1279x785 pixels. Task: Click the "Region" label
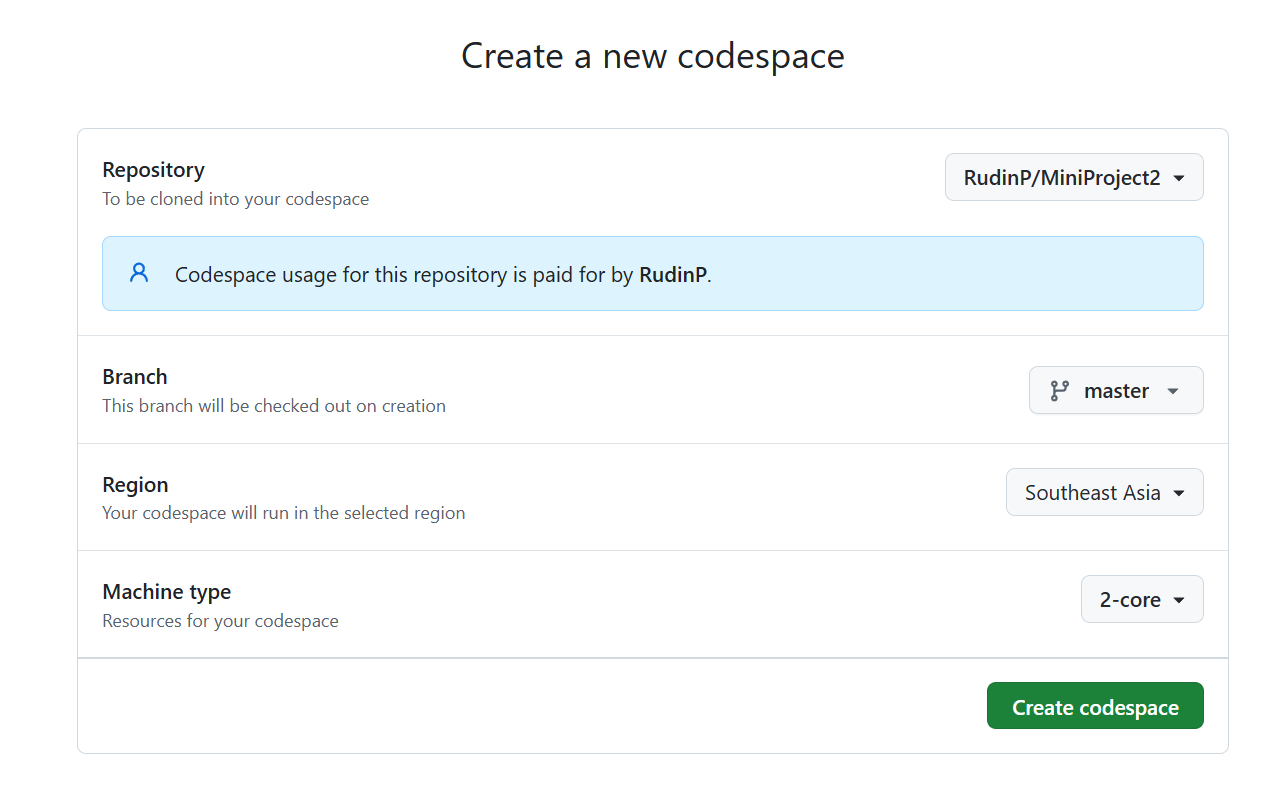(135, 485)
